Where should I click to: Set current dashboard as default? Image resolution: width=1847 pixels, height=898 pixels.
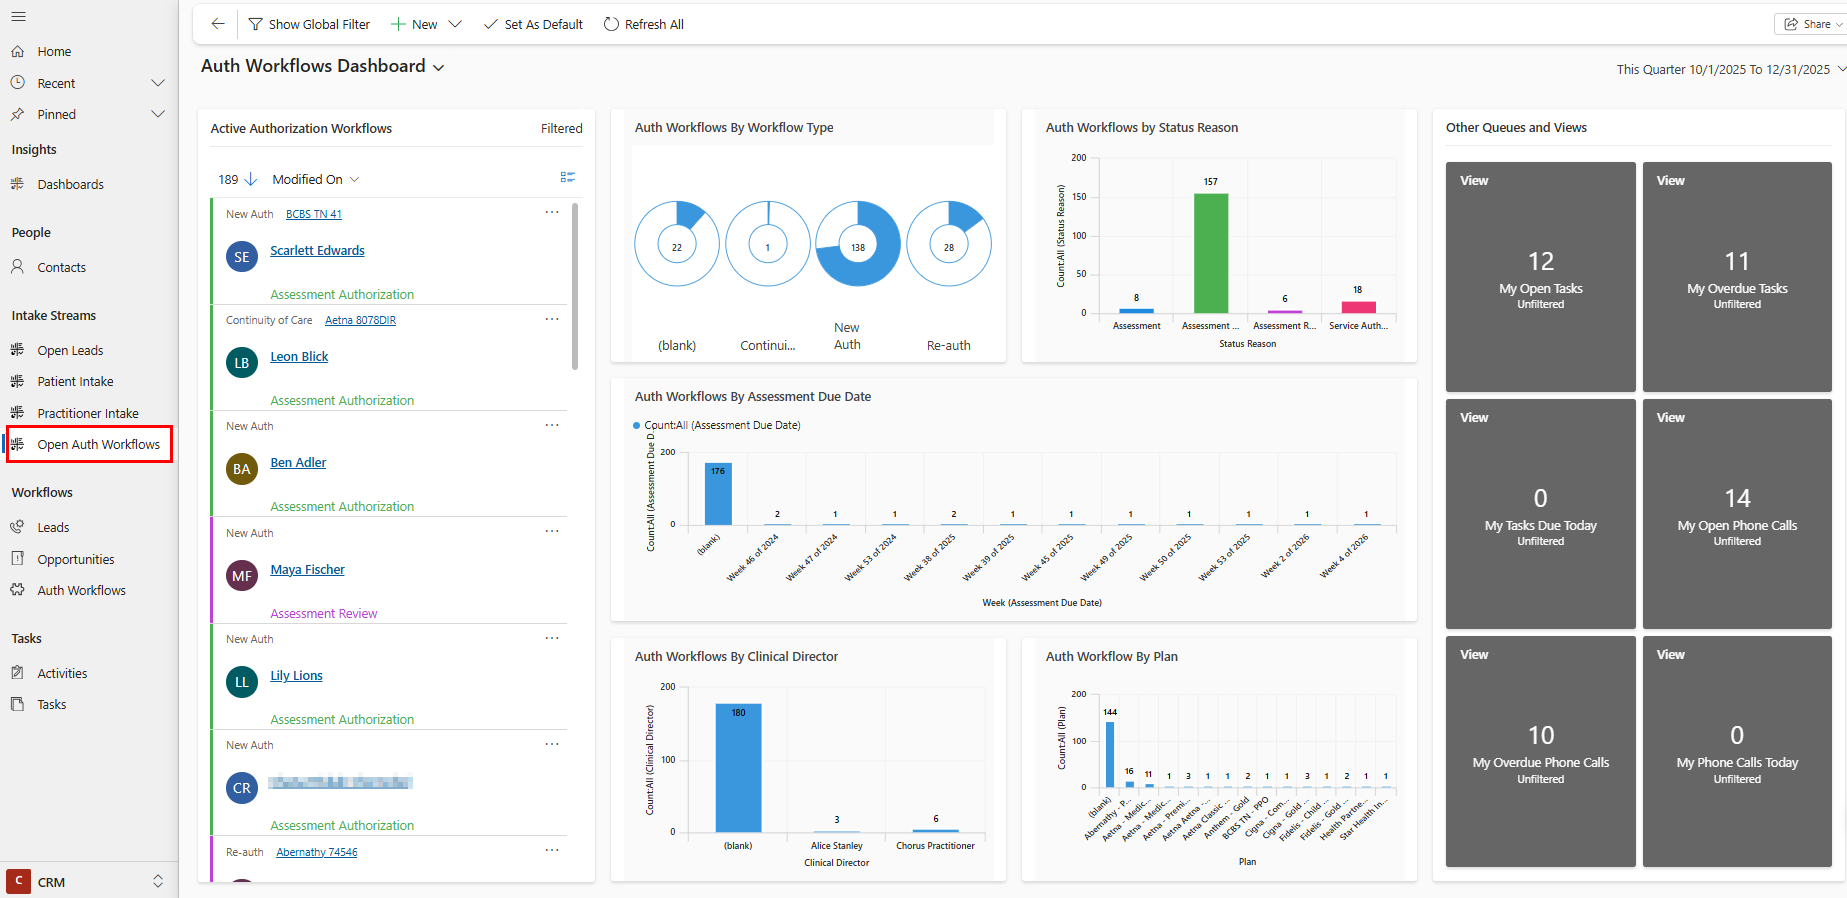(x=533, y=24)
